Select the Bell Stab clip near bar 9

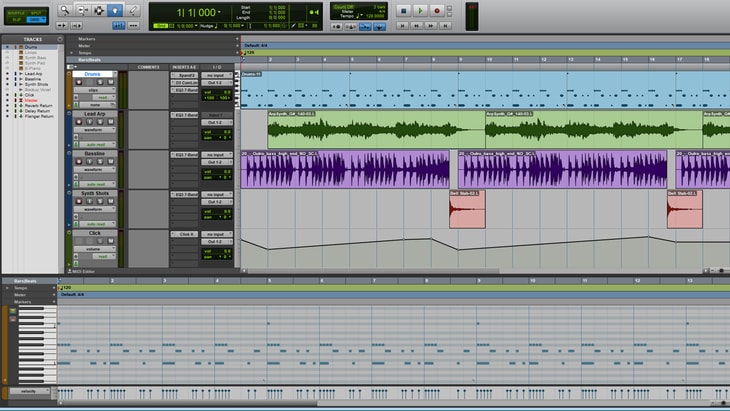coord(467,209)
